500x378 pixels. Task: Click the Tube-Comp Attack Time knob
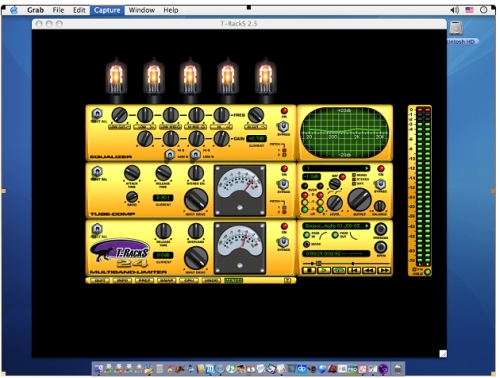[x=132, y=173]
